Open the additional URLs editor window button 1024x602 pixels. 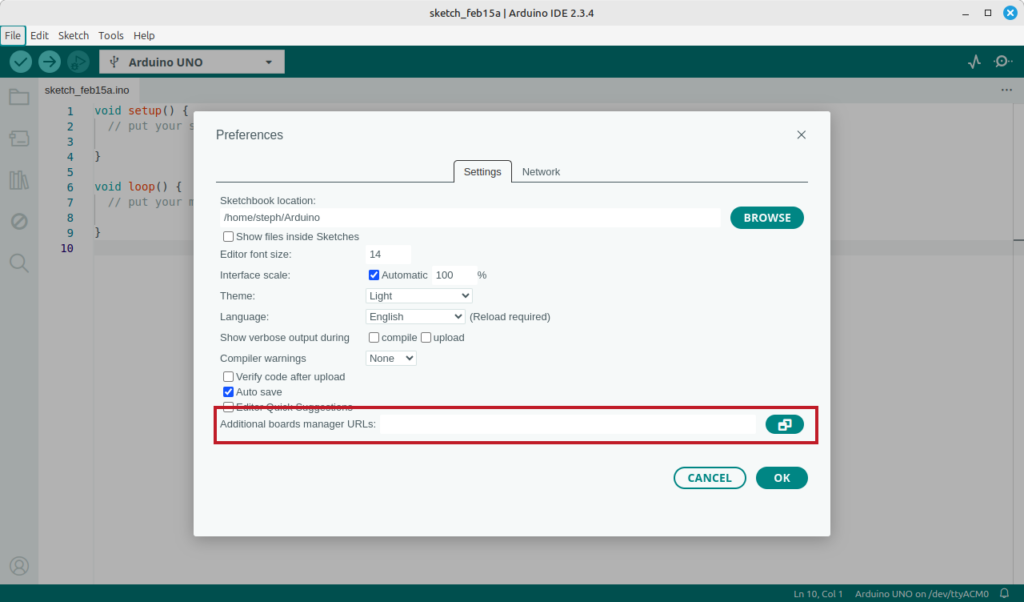pos(784,424)
